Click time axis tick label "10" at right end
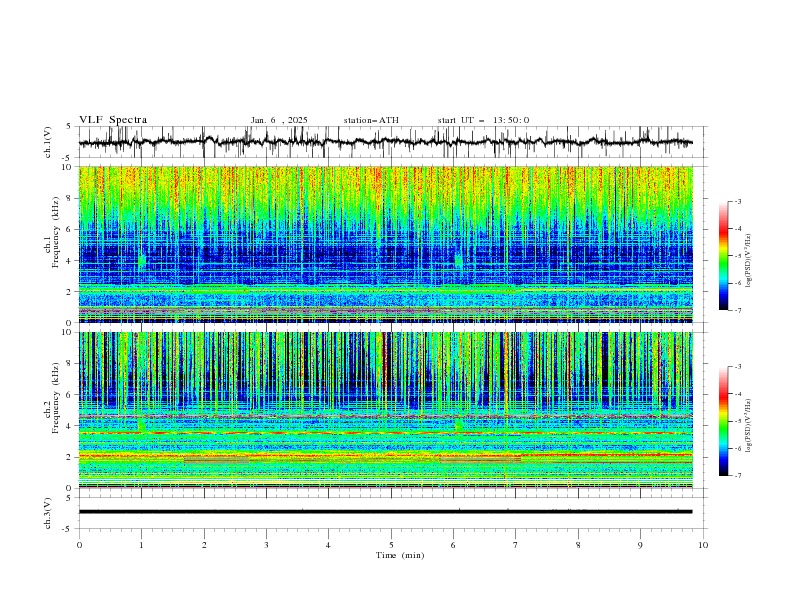This screenshot has height=612, width=792. 703,545
